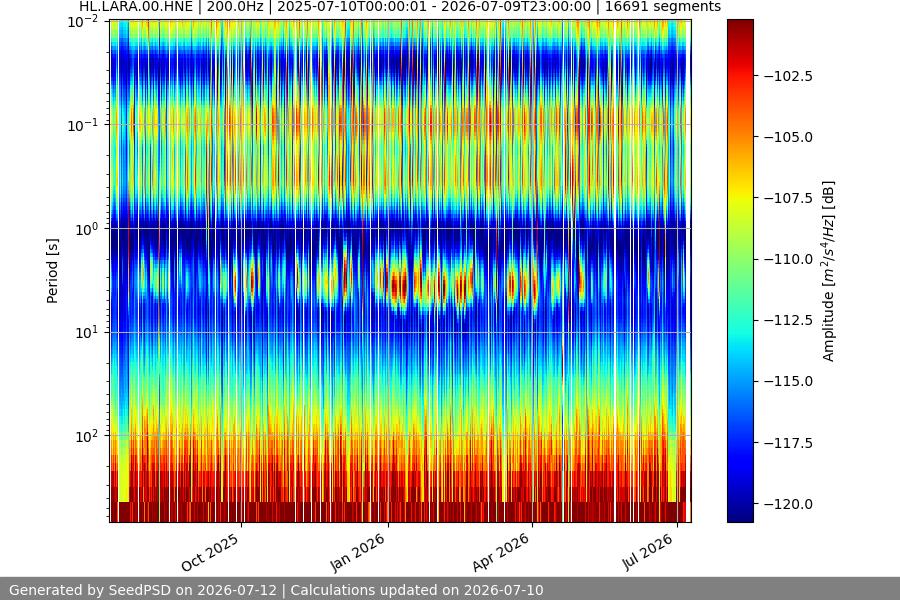Click the colorbar tick label -105.0
The width and height of the screenshot is (900, 600).
788,137
